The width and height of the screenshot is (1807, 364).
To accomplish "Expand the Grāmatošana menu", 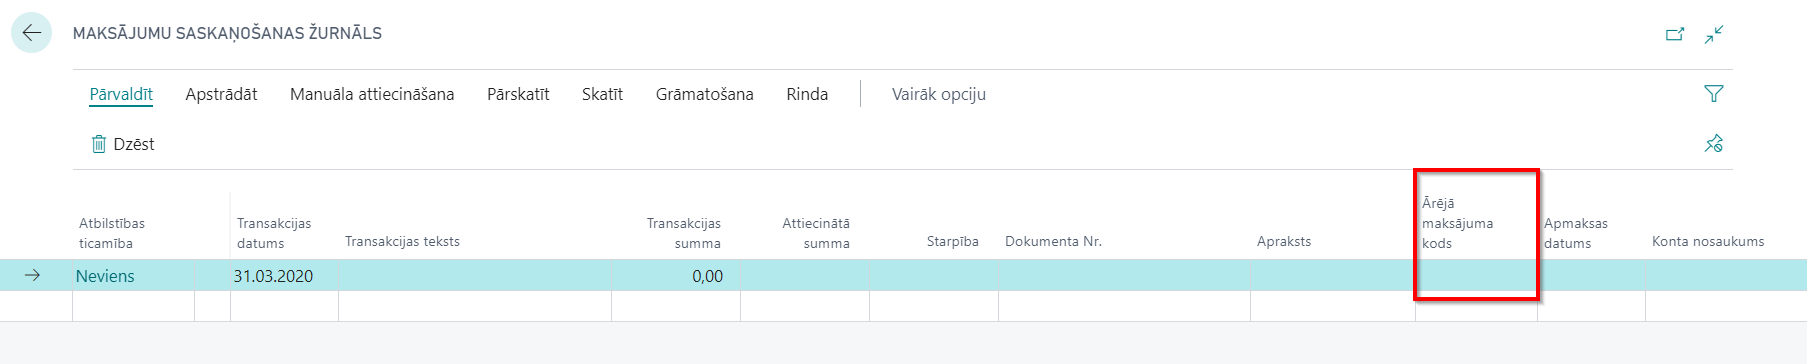I will (x=705, y=94).
